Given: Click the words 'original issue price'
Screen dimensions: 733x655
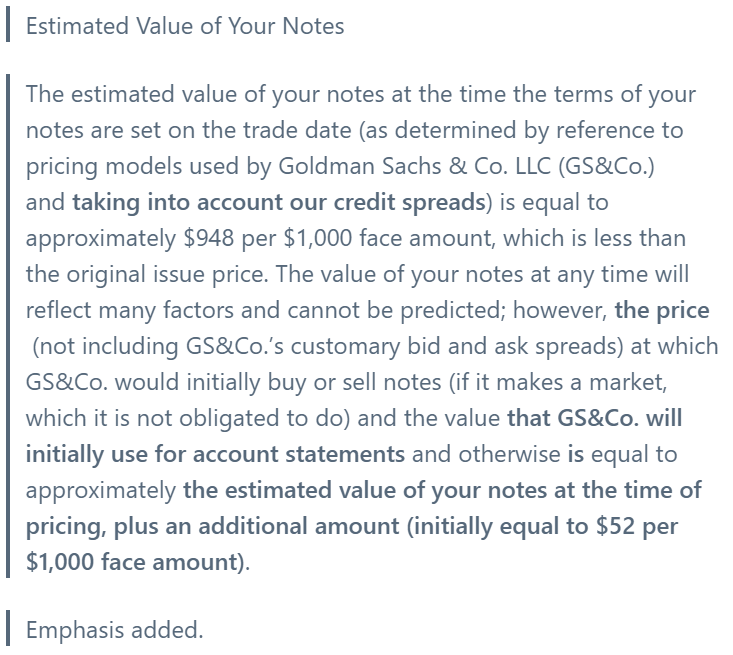Looking at the screenshot, I should (x=164, y=274).
